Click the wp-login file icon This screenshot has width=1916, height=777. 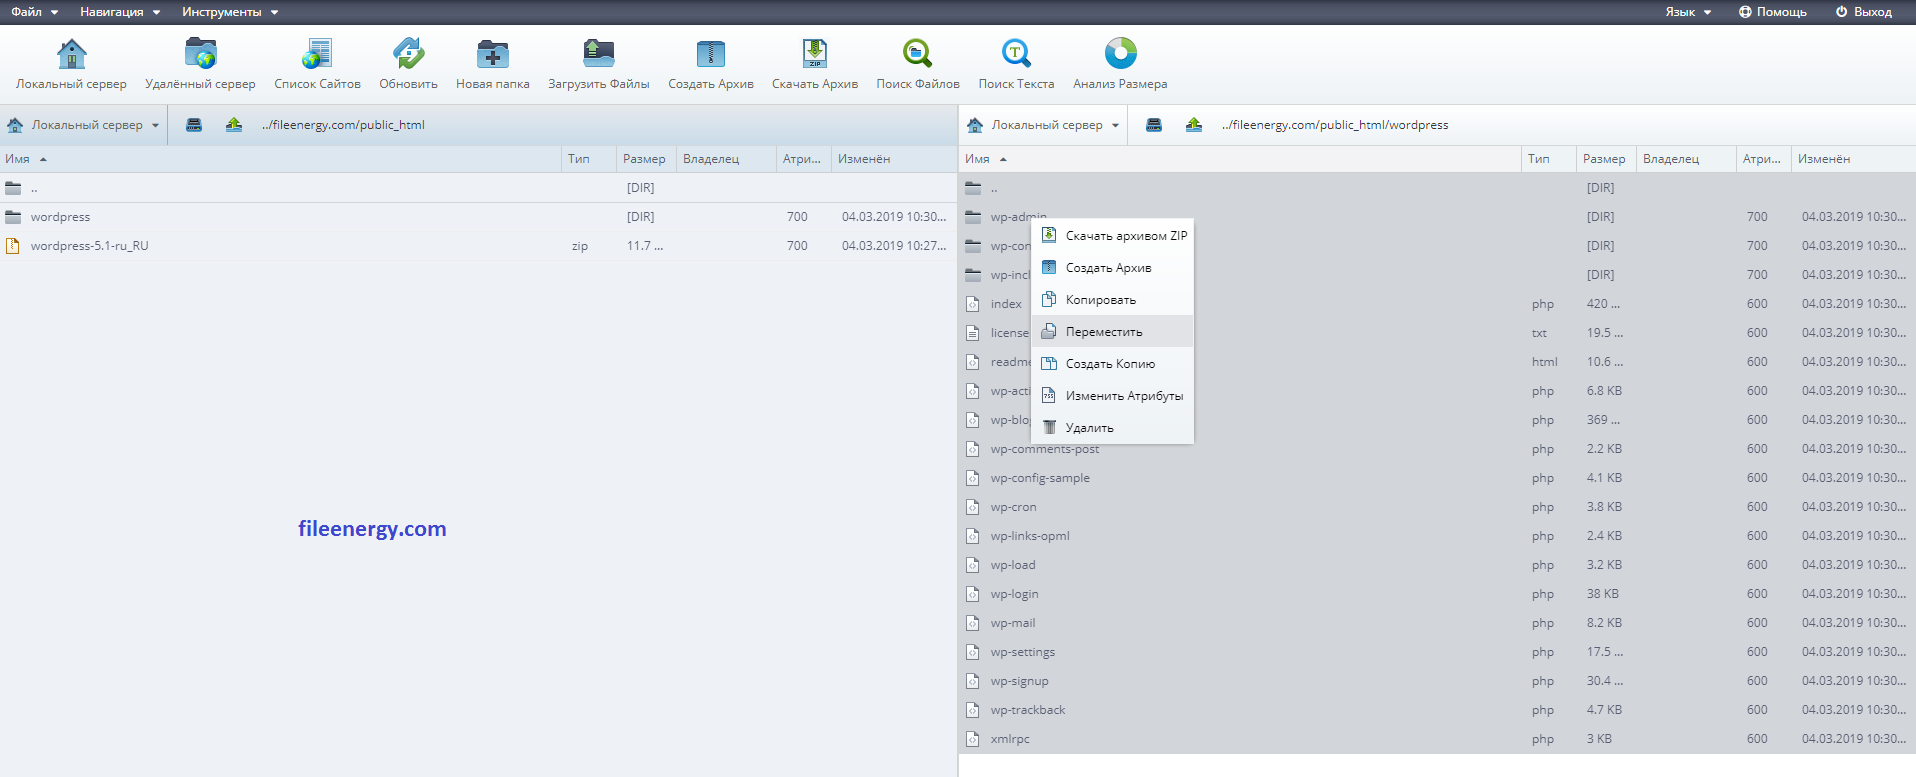click(973, 594)
